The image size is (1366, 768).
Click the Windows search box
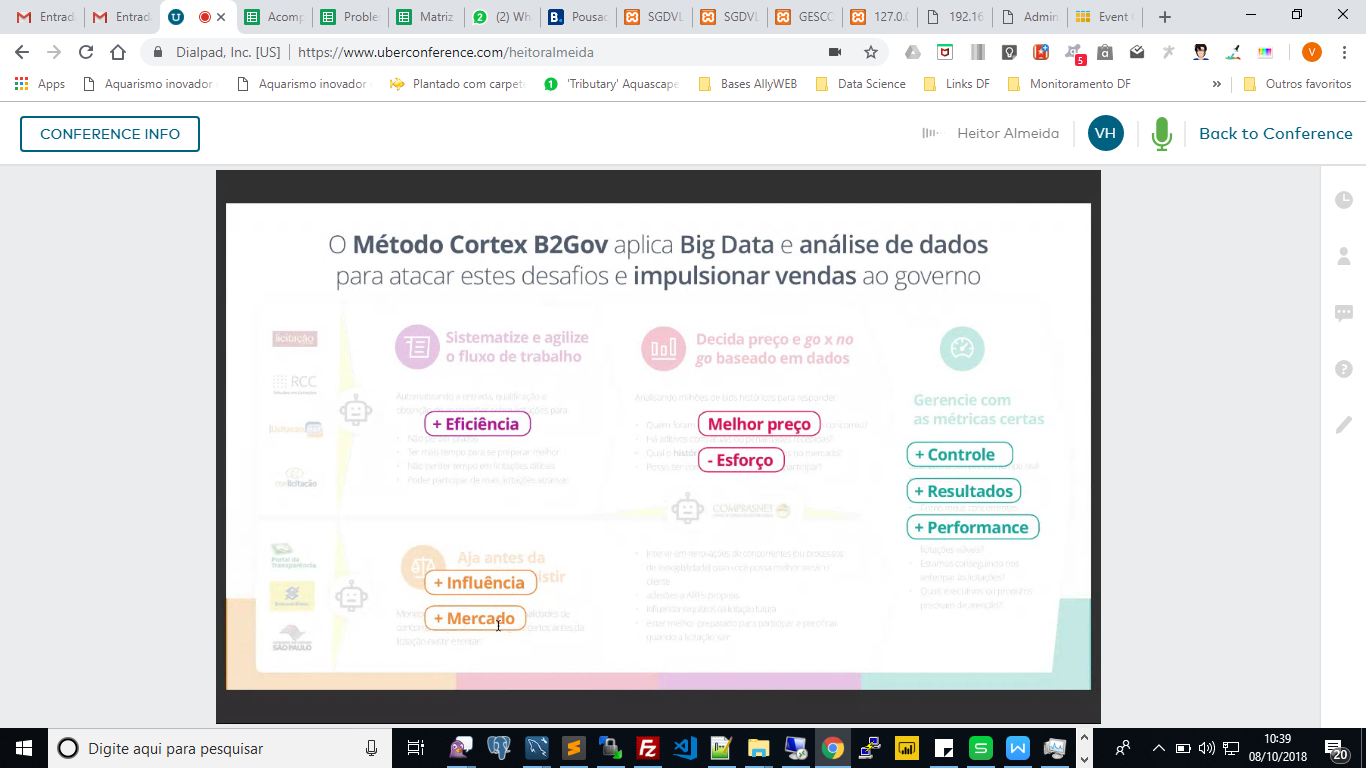(x=220, y=748)
